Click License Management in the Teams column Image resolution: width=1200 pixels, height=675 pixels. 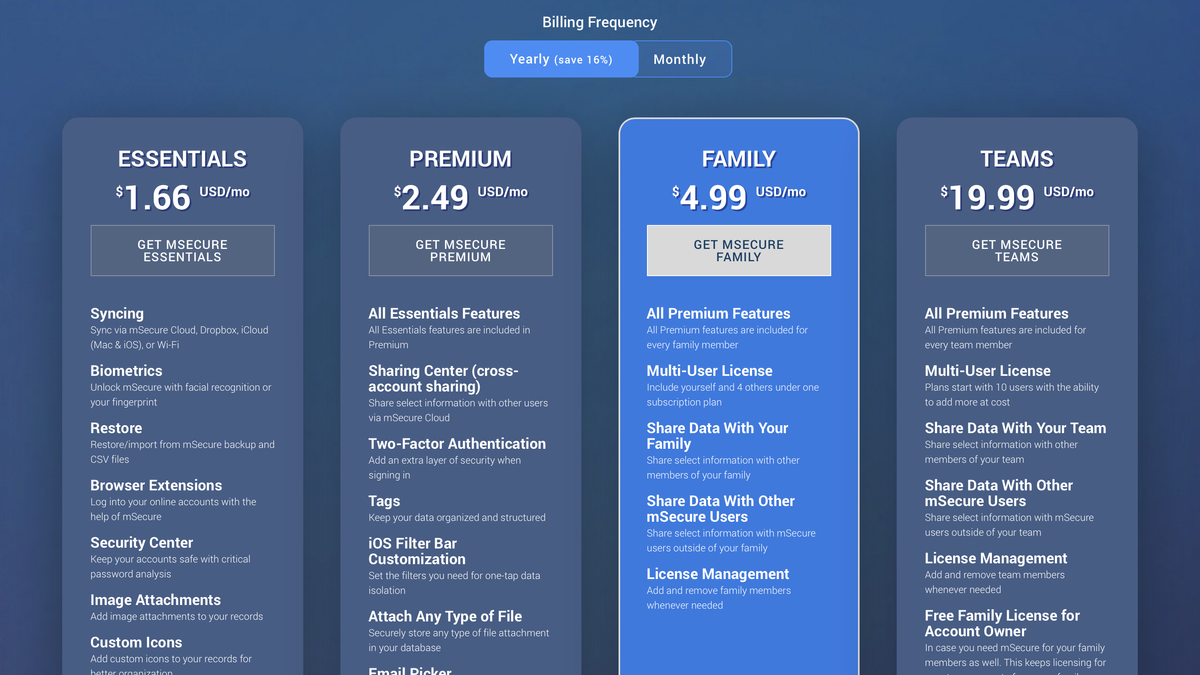pyautogui.click(x=996, y=558)
